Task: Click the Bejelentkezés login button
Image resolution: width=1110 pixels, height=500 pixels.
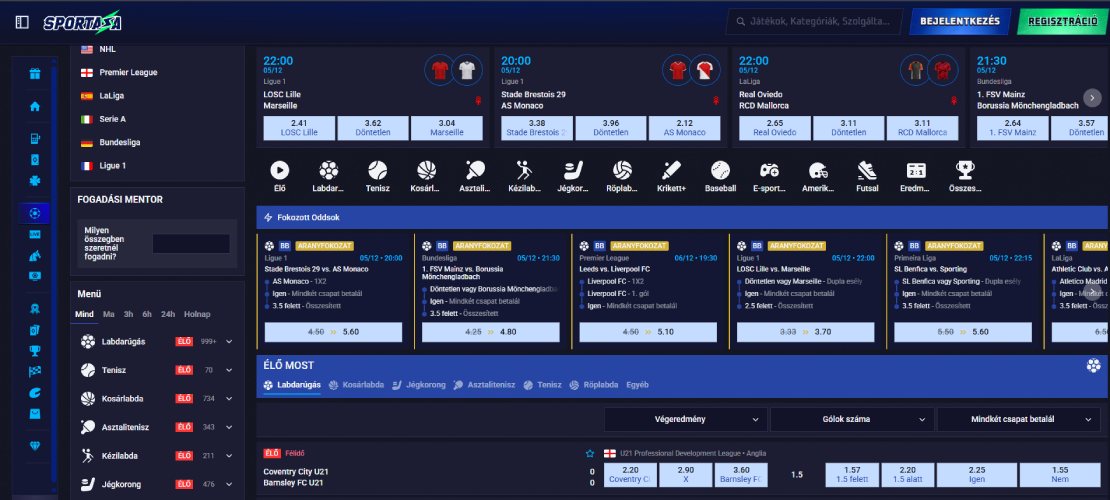Action: click(960, 21)
